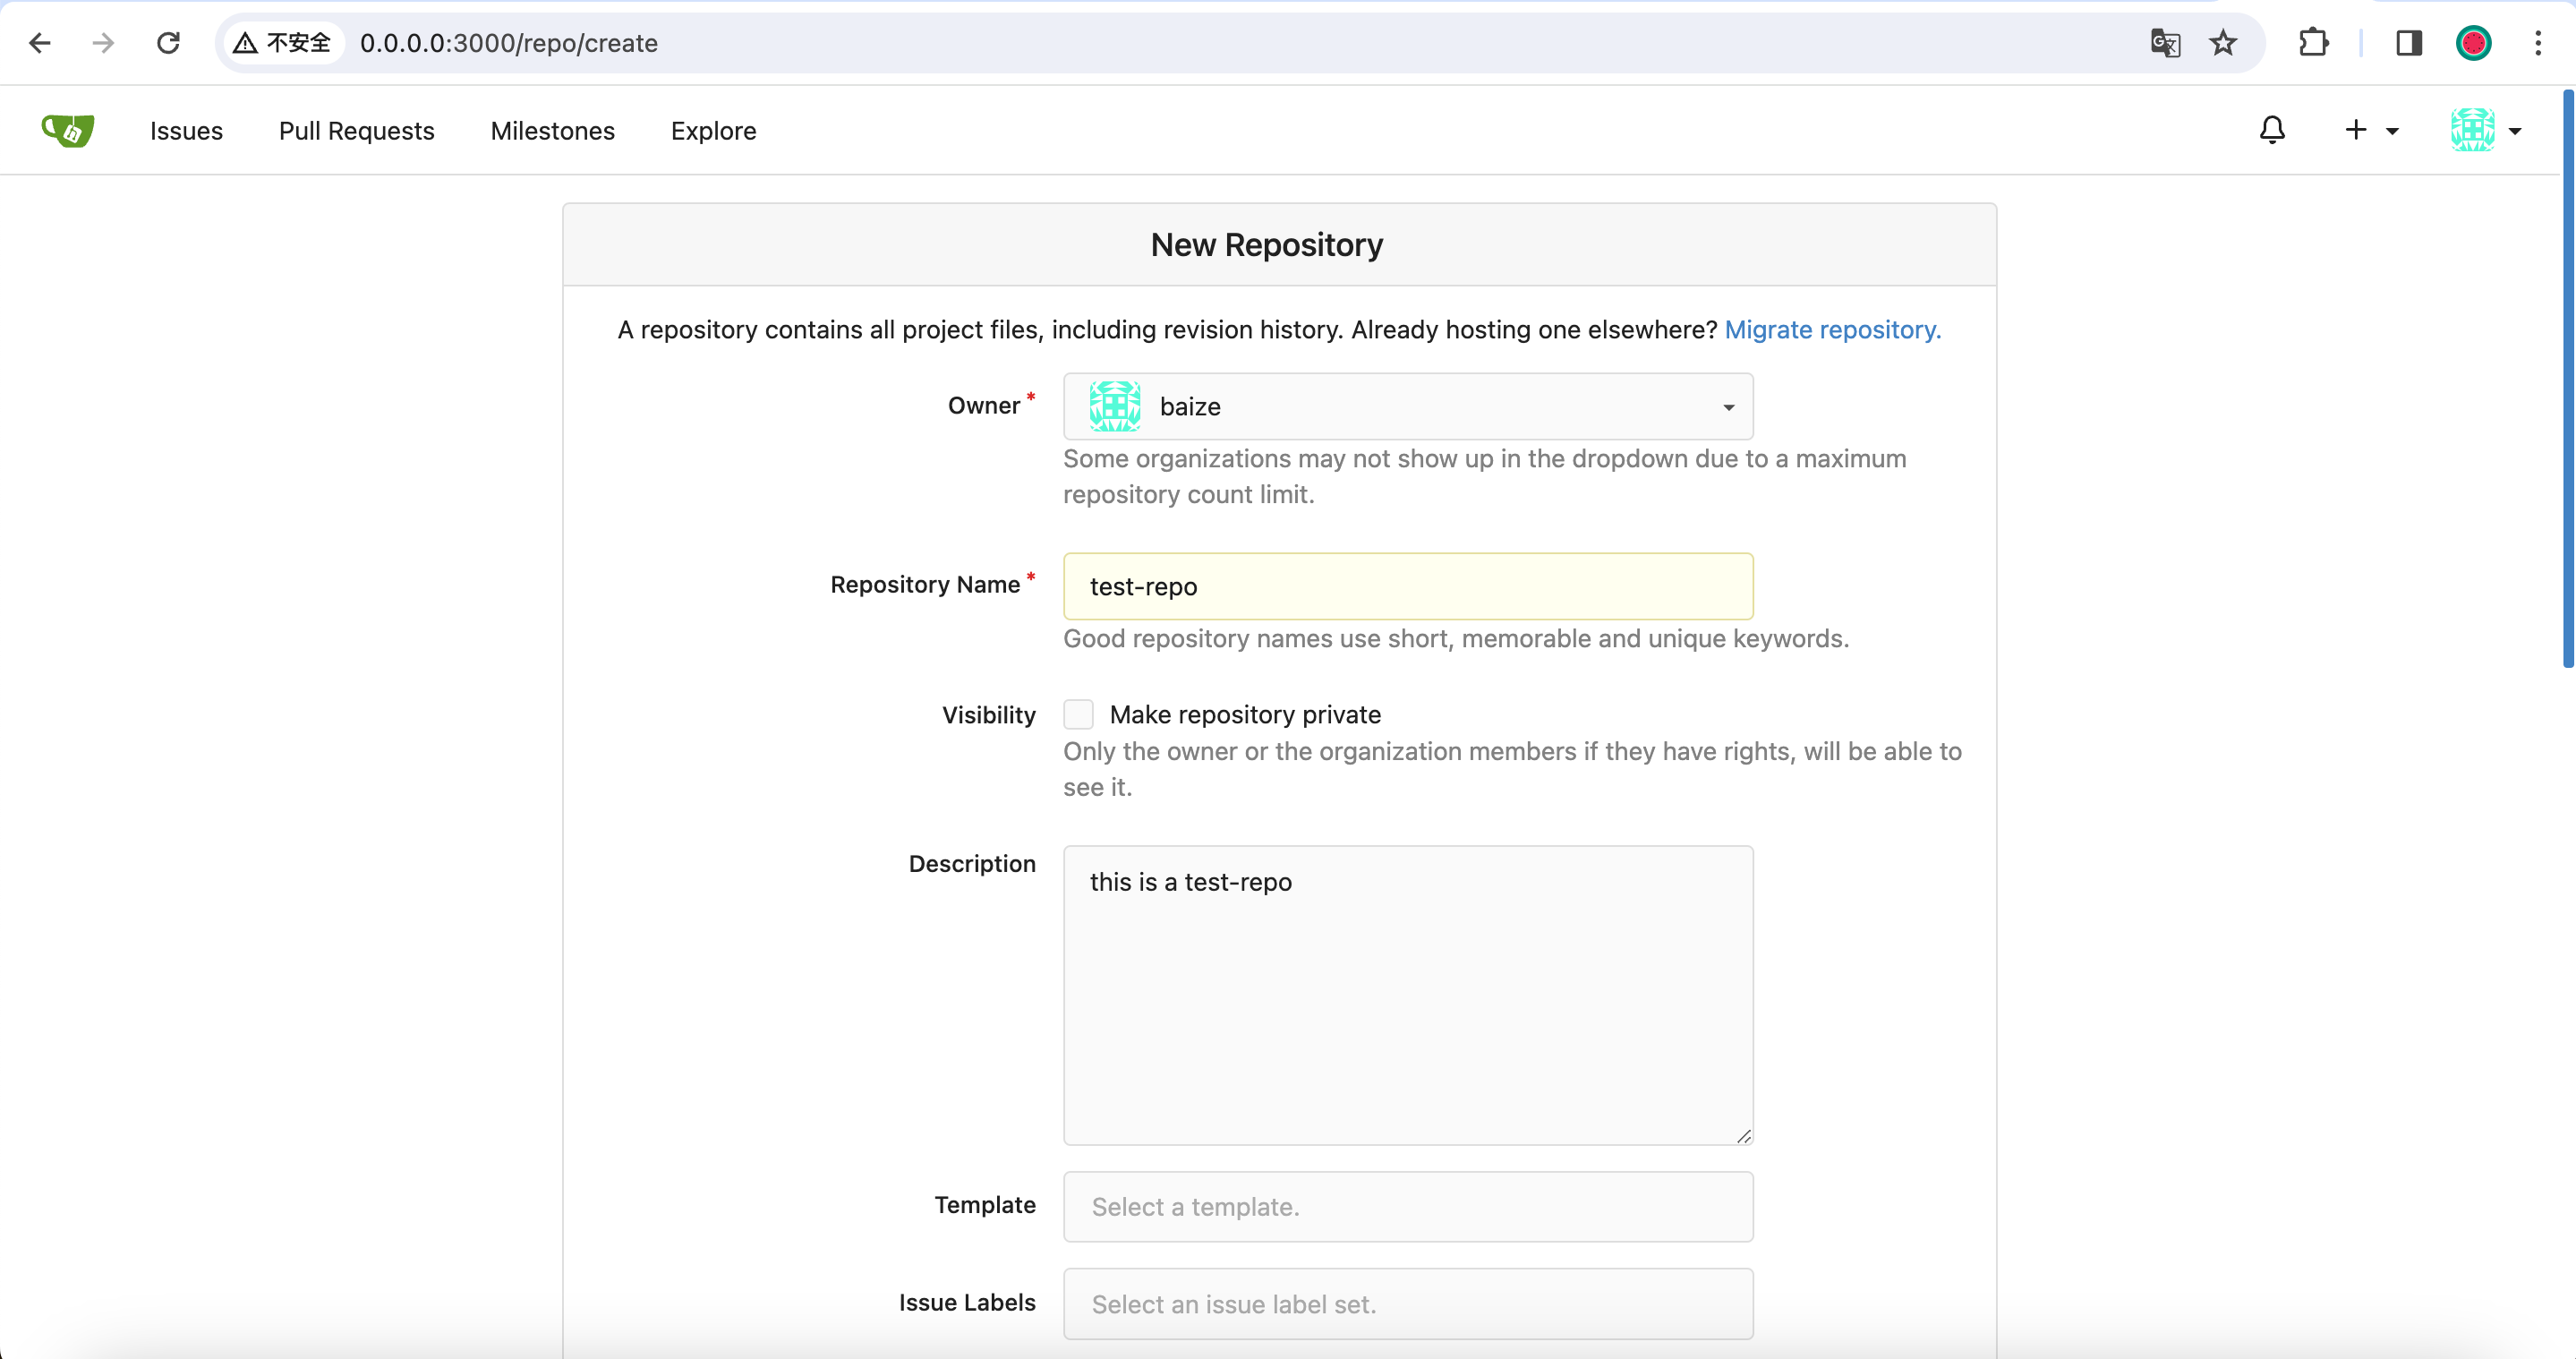Expand the Owner dropdown showing baize
Image resolution: width=2576 pixels, height=1359 pixels.
pos(1408,406)
